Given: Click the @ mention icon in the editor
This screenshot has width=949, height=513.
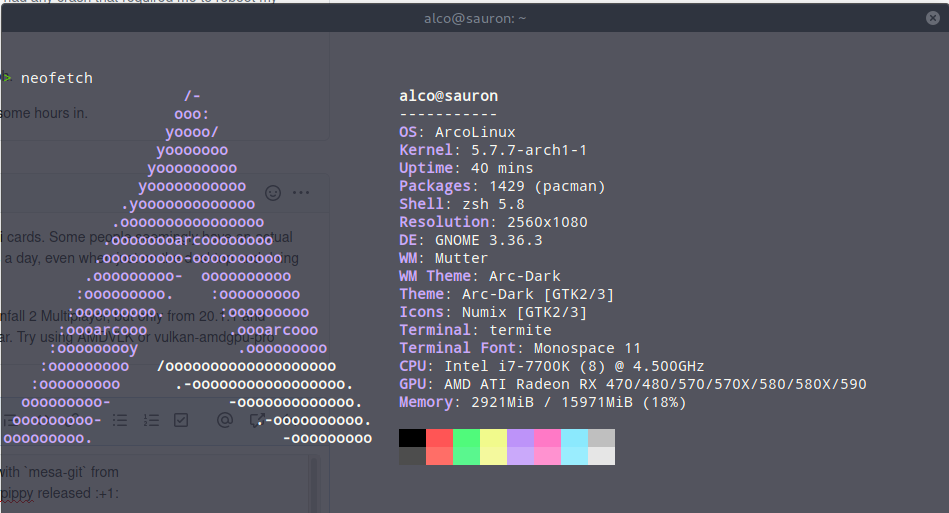Looking at the screenshot, I should 225,420.
